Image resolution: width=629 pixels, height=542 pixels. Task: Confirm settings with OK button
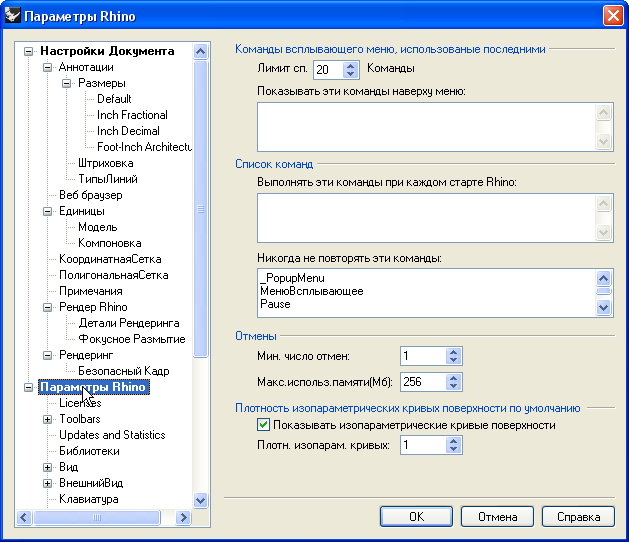(x=416, y=517)
